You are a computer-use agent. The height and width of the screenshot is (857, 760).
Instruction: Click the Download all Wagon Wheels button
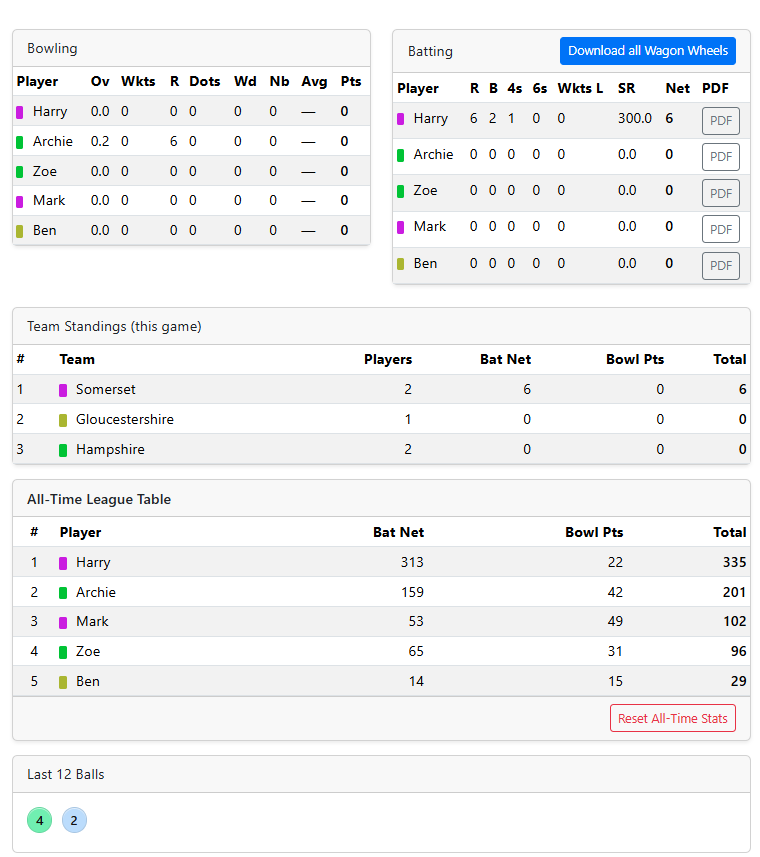point(647,51)
